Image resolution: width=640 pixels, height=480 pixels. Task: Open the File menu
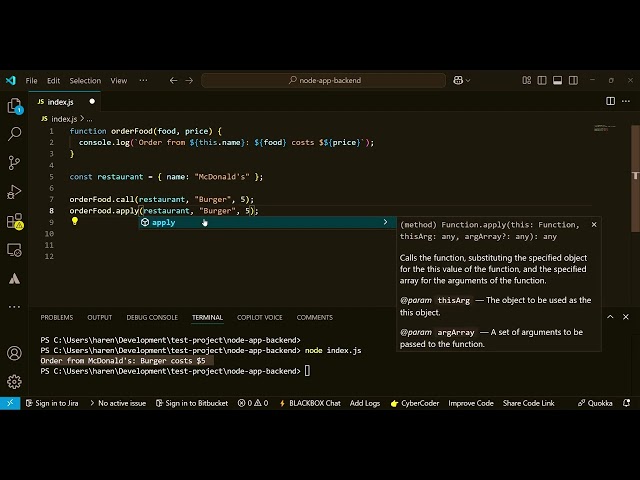[x=31, y=80]
